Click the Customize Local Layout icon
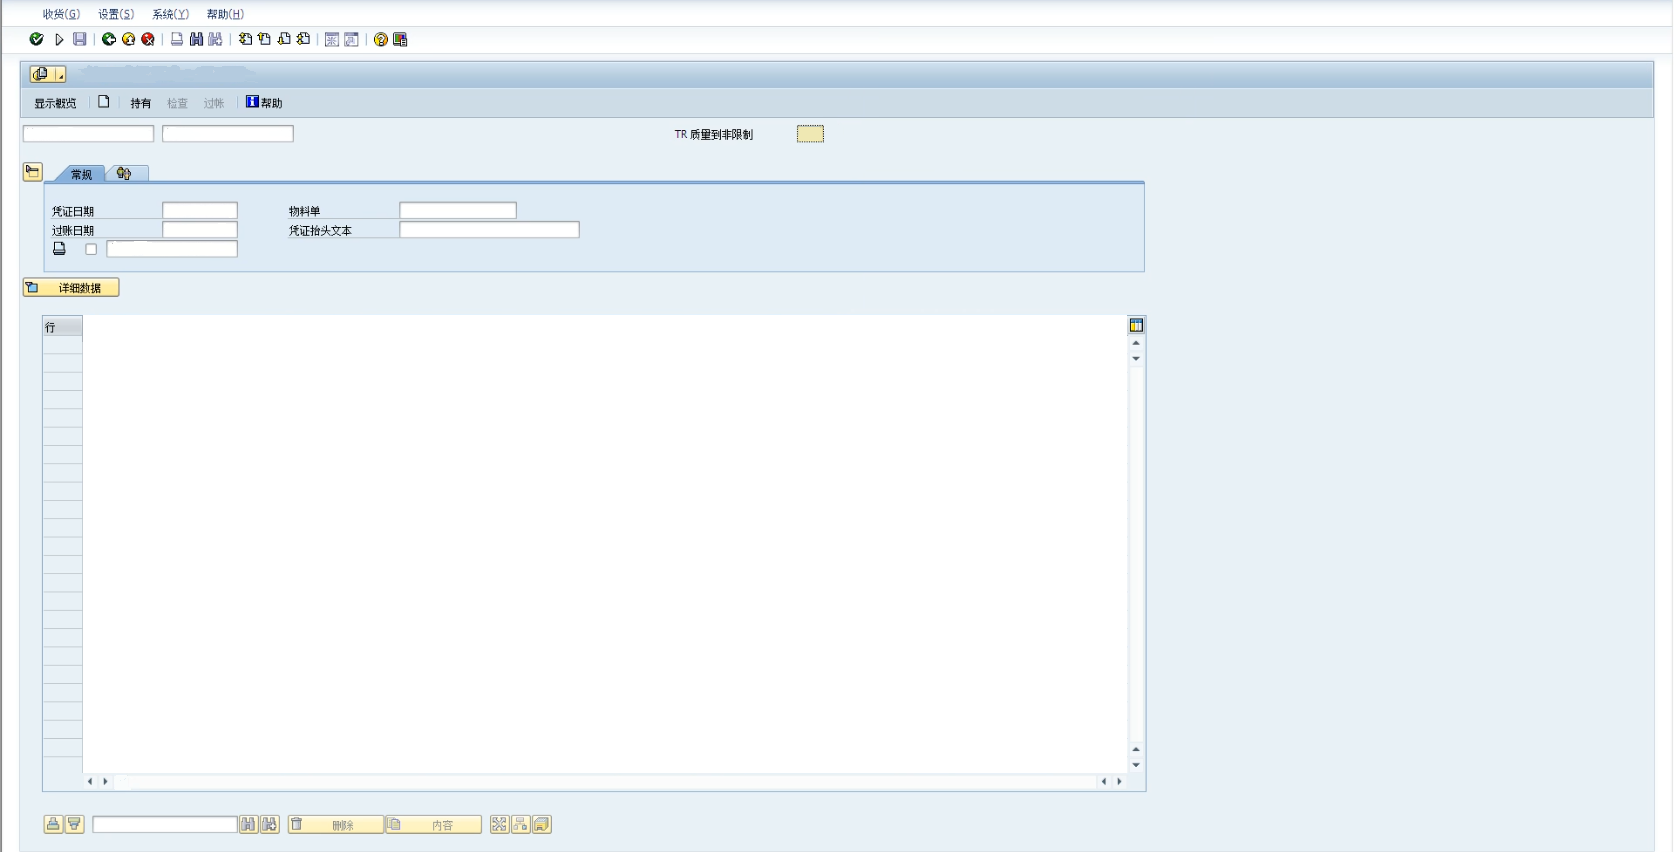This screenshot has height=852, width=1674. (400, 39)
